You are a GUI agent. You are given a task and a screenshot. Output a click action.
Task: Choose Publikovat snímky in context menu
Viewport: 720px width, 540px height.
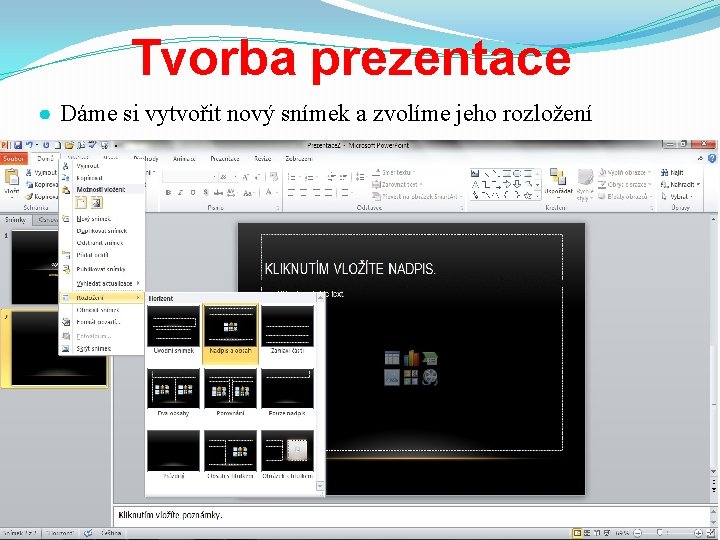pyautogui.click(x=102, y=269)
